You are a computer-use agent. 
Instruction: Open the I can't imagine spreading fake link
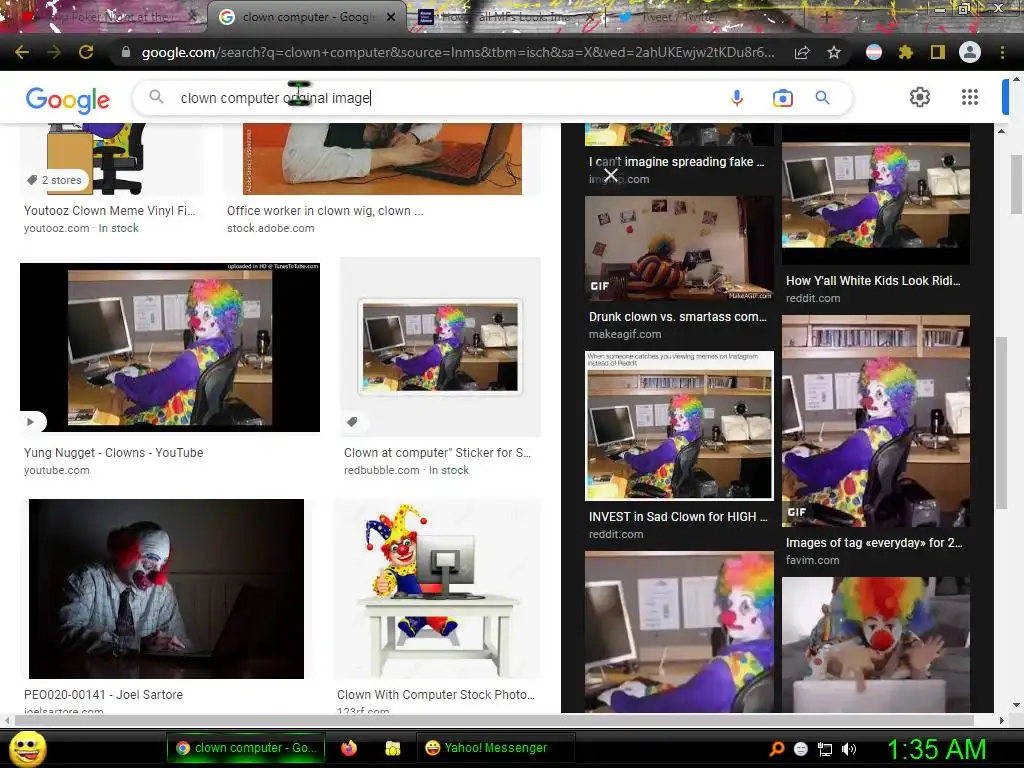(x=677, y=161)
